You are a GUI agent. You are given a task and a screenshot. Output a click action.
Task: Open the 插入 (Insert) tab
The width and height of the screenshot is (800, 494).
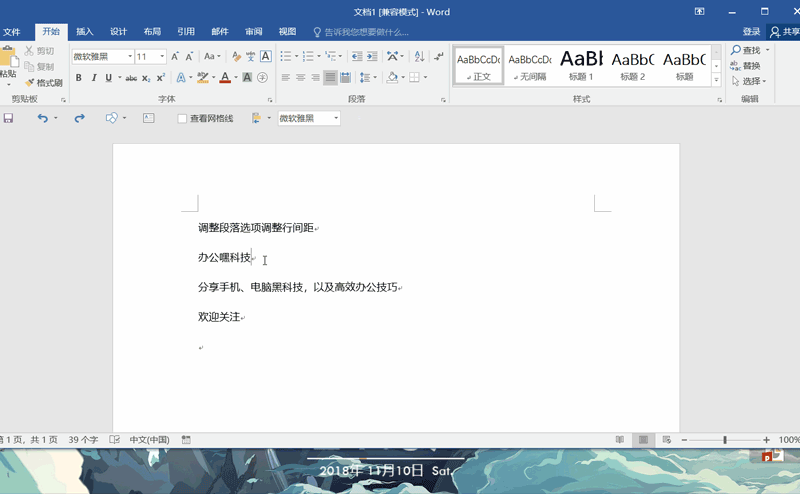(85, 31)
